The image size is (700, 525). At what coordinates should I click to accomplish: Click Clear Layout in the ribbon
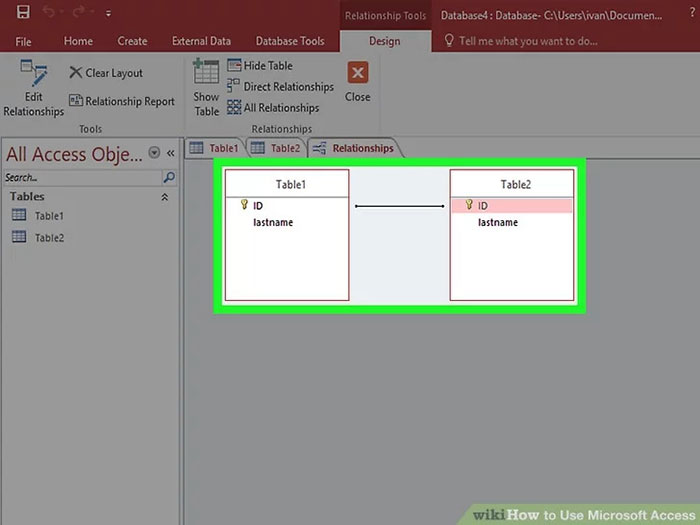pos(106,73)
